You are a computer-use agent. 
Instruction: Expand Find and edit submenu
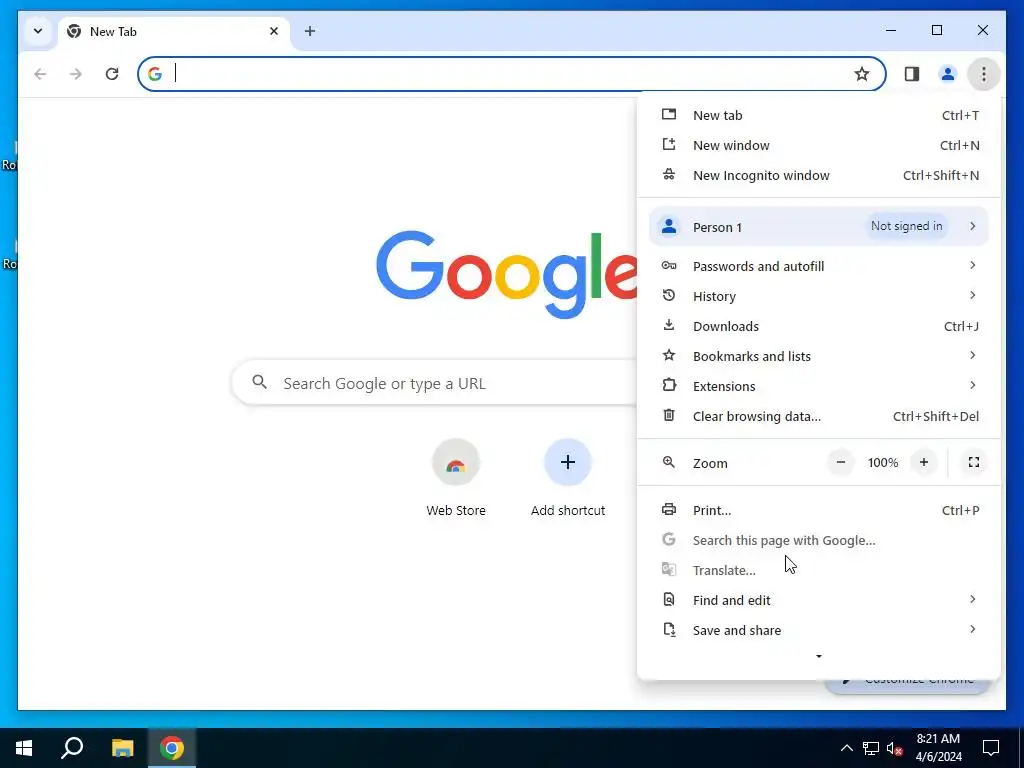pos(819,600)
